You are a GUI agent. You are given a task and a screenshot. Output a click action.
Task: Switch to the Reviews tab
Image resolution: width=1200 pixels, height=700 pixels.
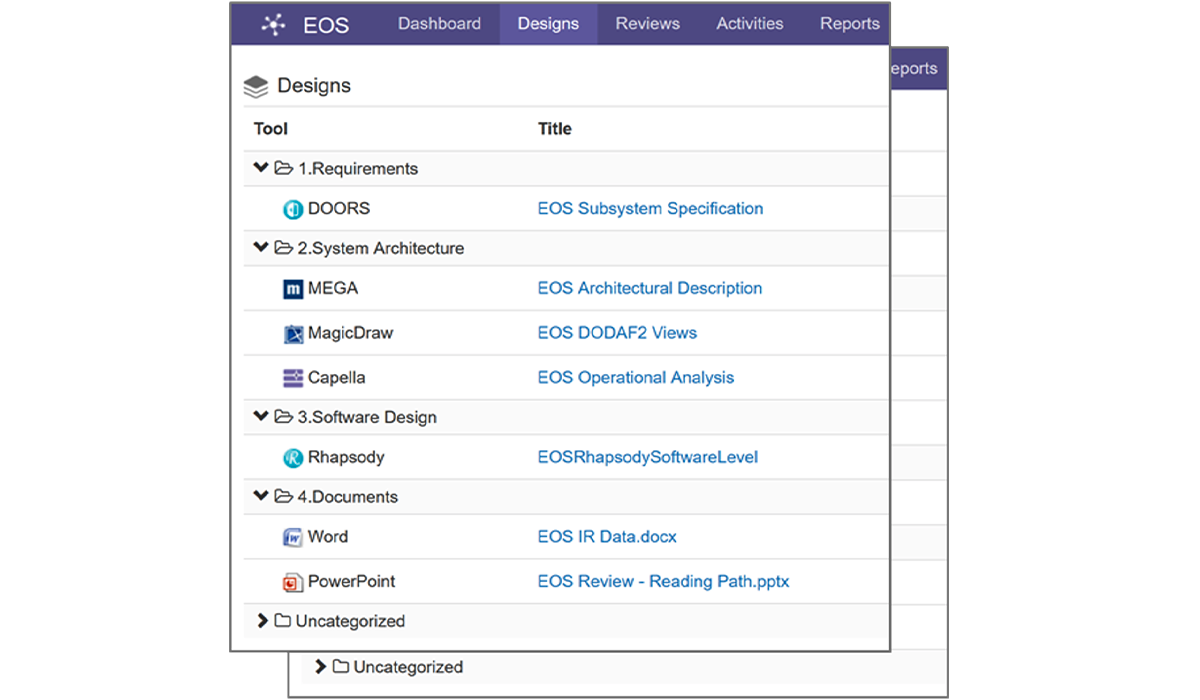click(647, 24)
